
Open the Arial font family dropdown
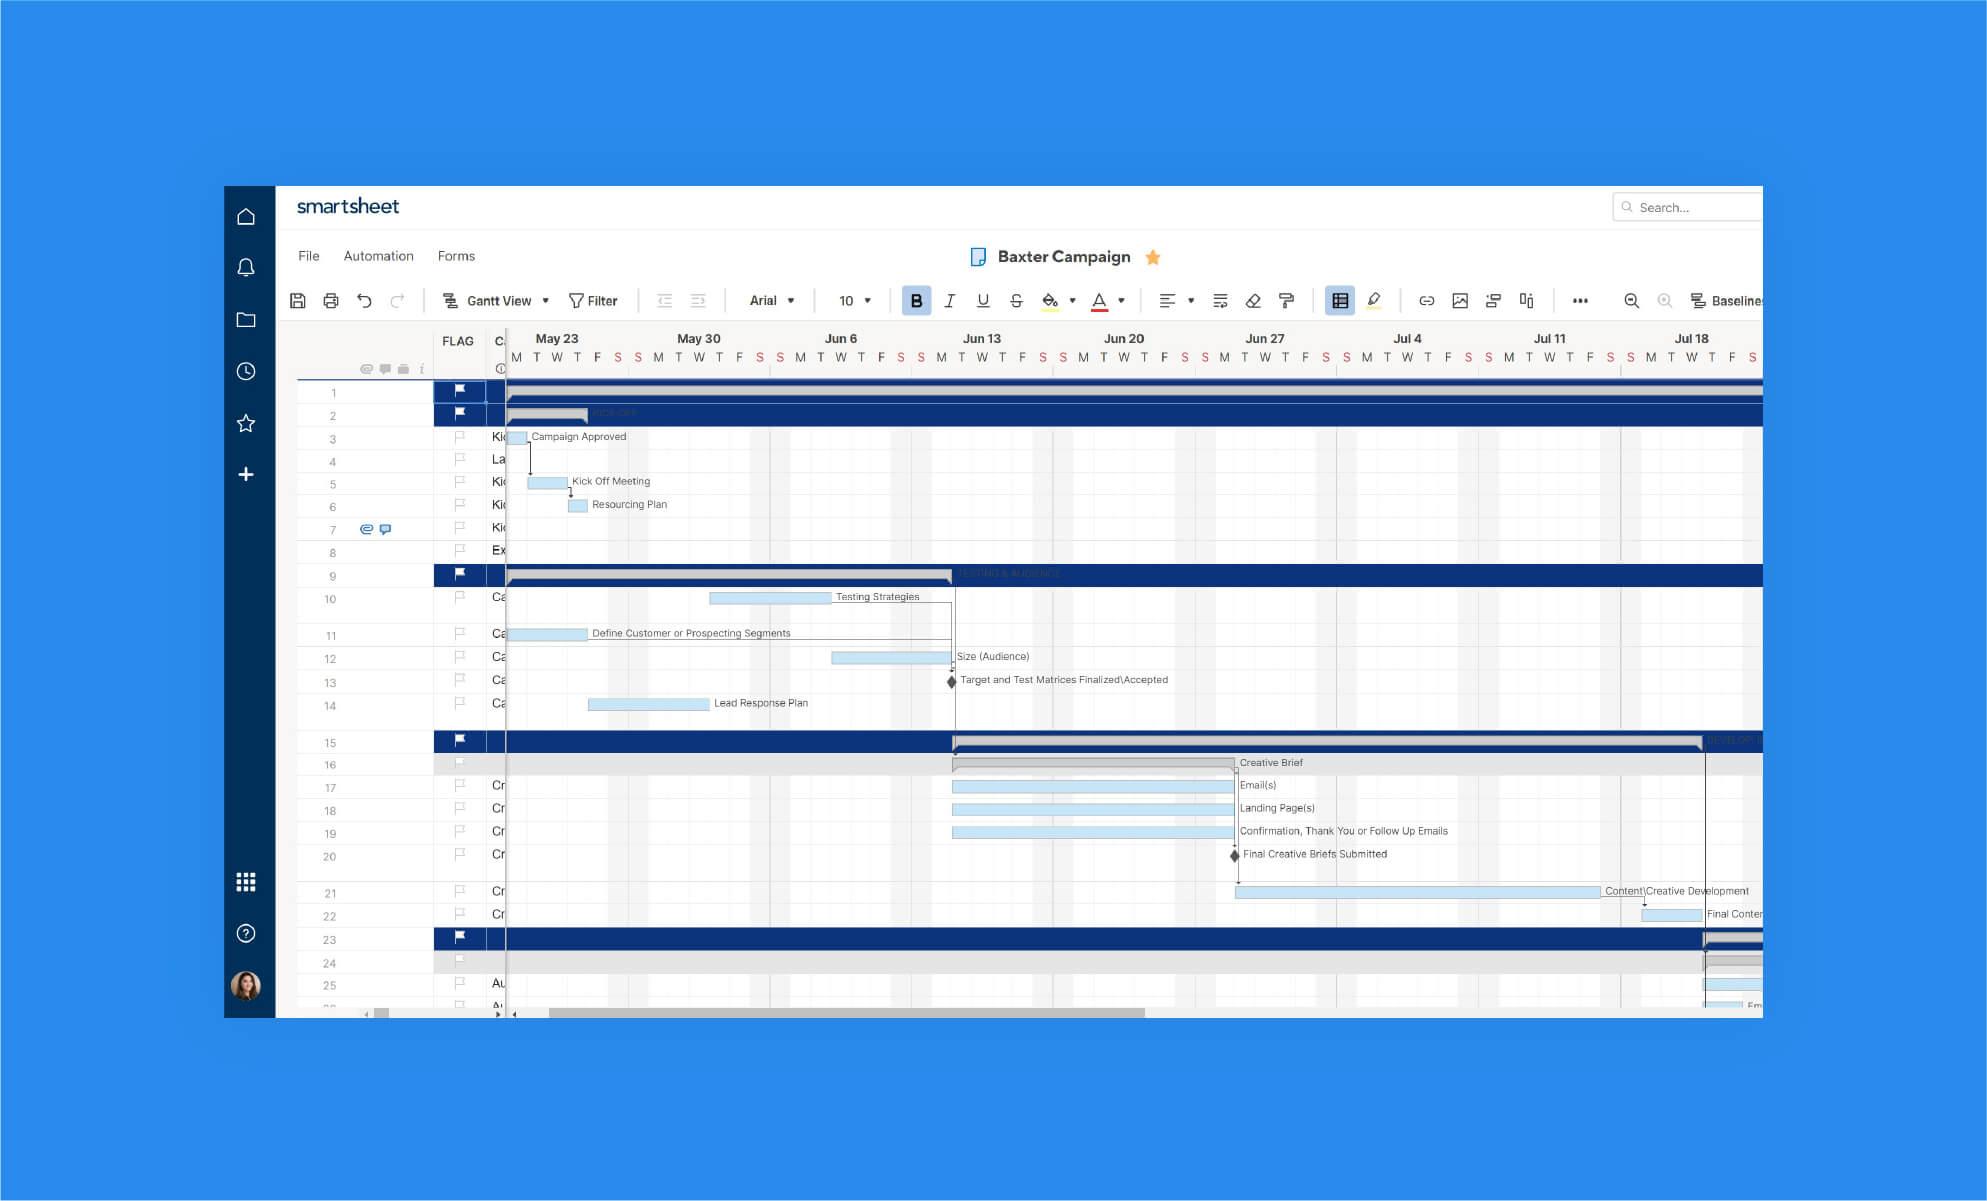(771, 300)
